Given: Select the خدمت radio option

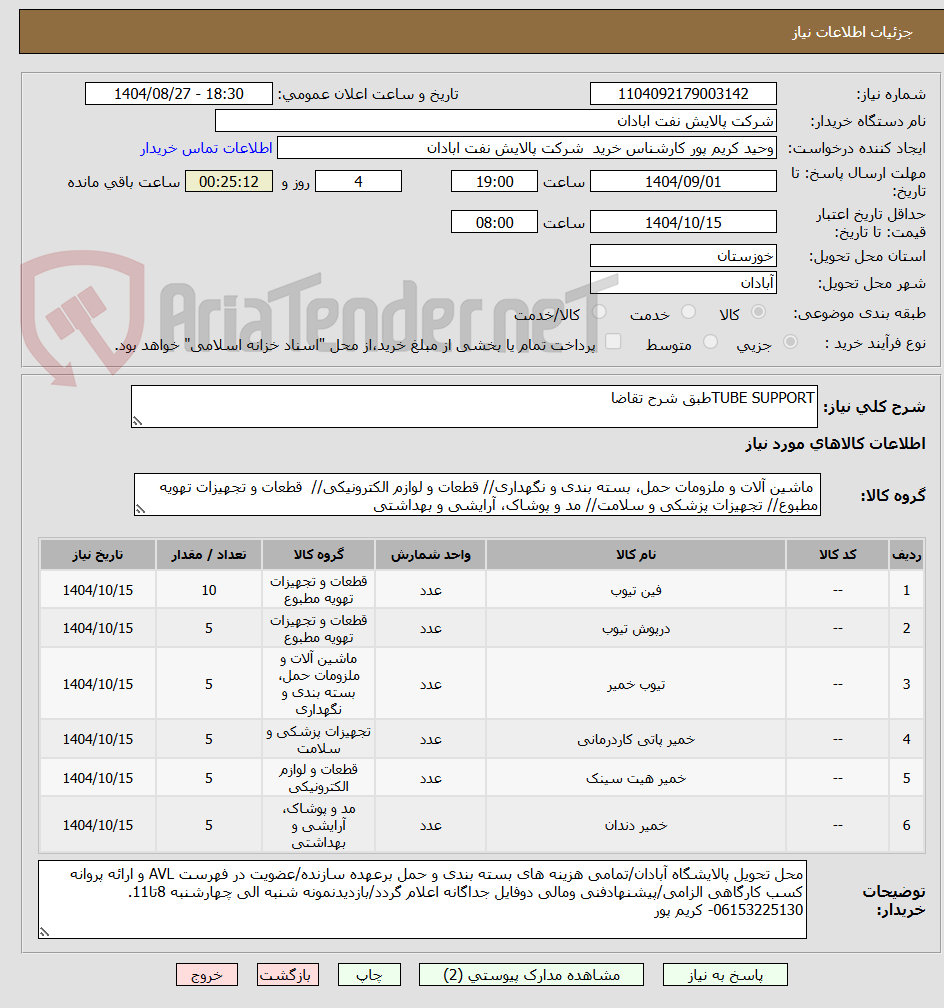Looking at the screenshot, I should point(689,311).
